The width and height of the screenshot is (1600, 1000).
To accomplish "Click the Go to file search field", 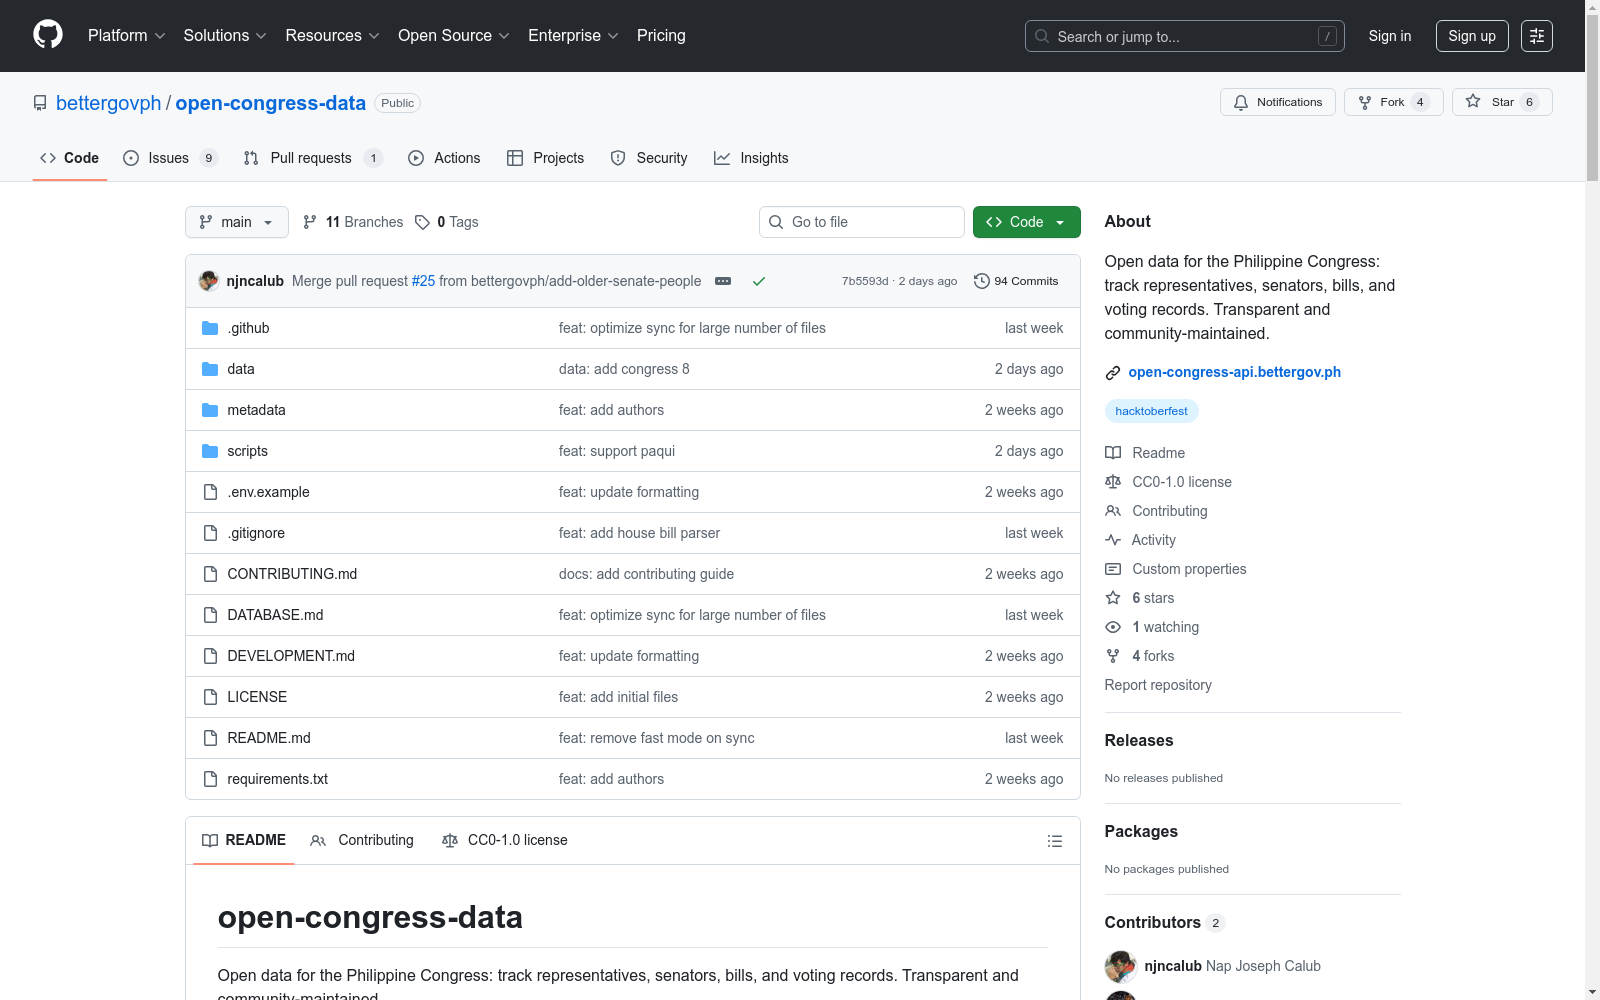I will [x=862, y=222].
